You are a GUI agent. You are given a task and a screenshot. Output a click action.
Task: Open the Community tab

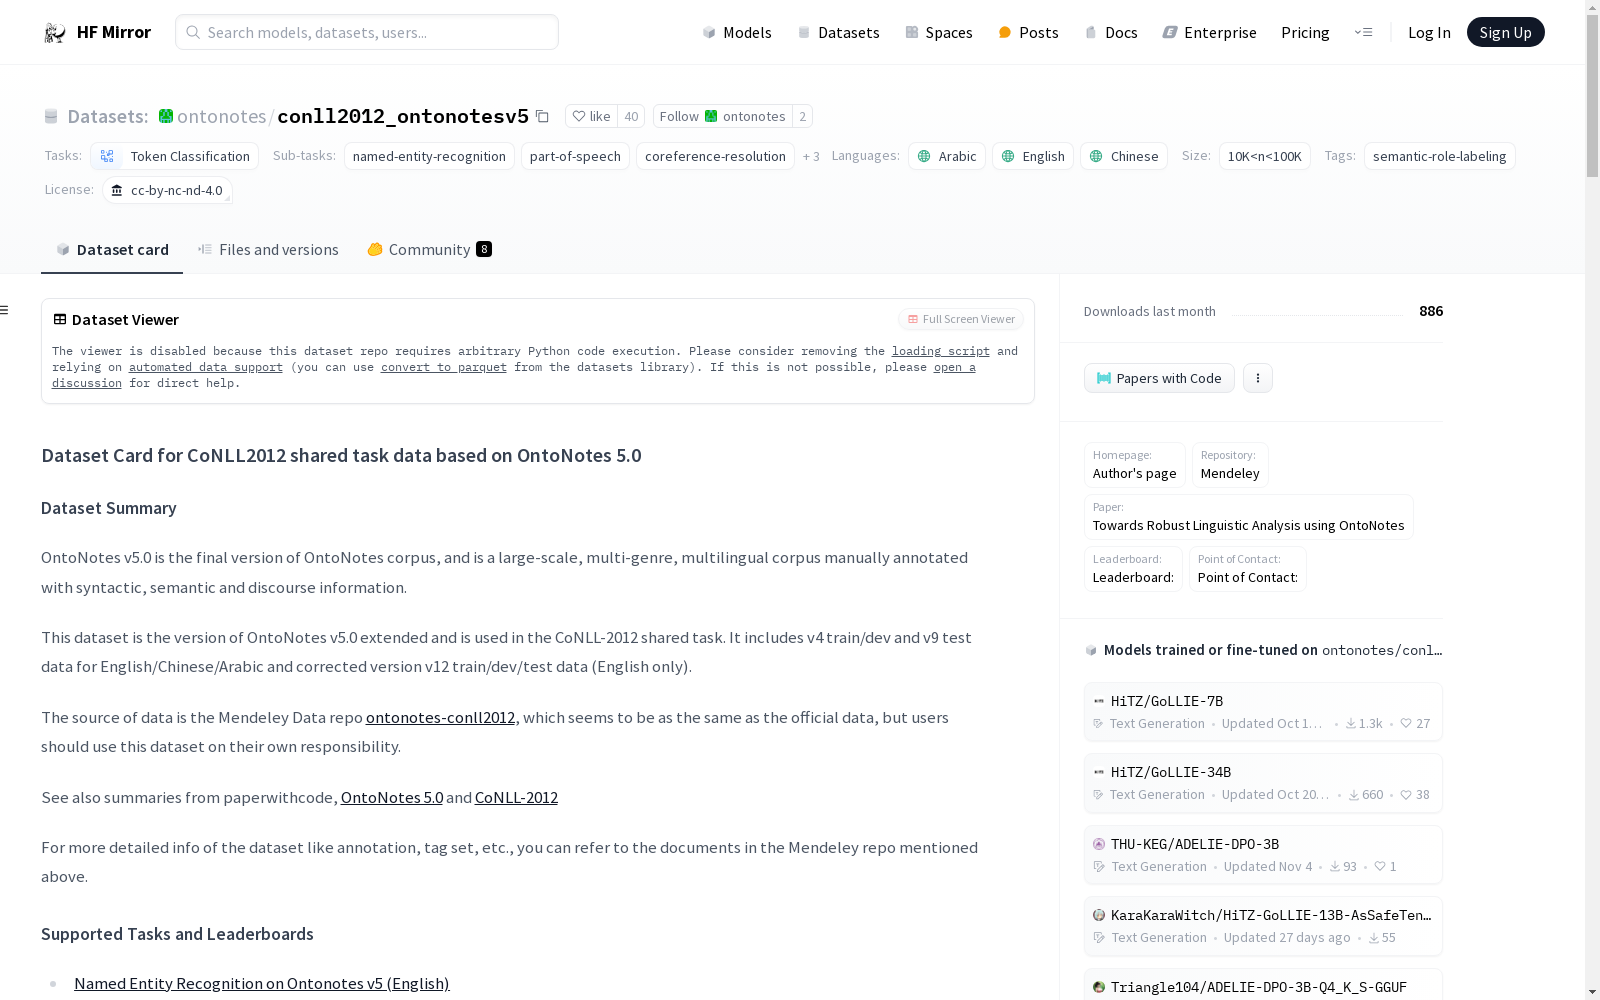coord(429,250)
